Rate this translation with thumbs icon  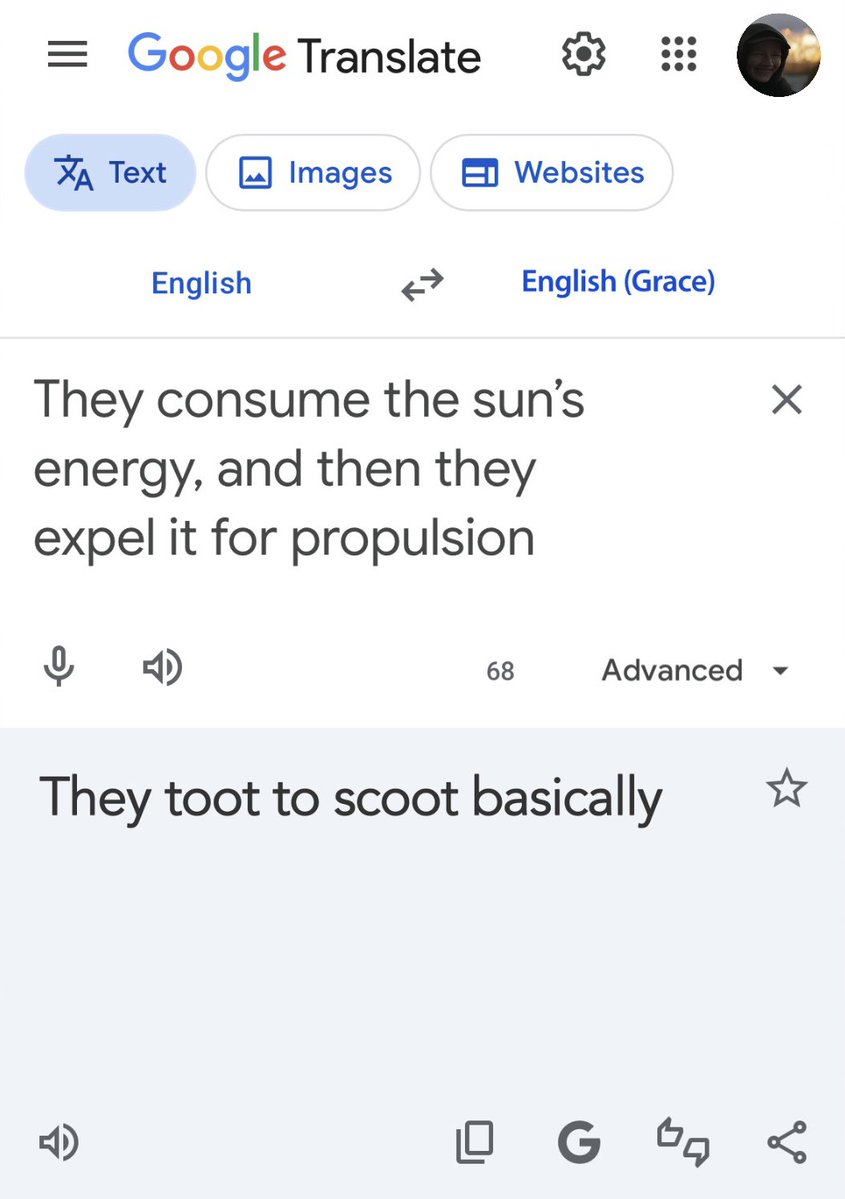click(683, 1142)
